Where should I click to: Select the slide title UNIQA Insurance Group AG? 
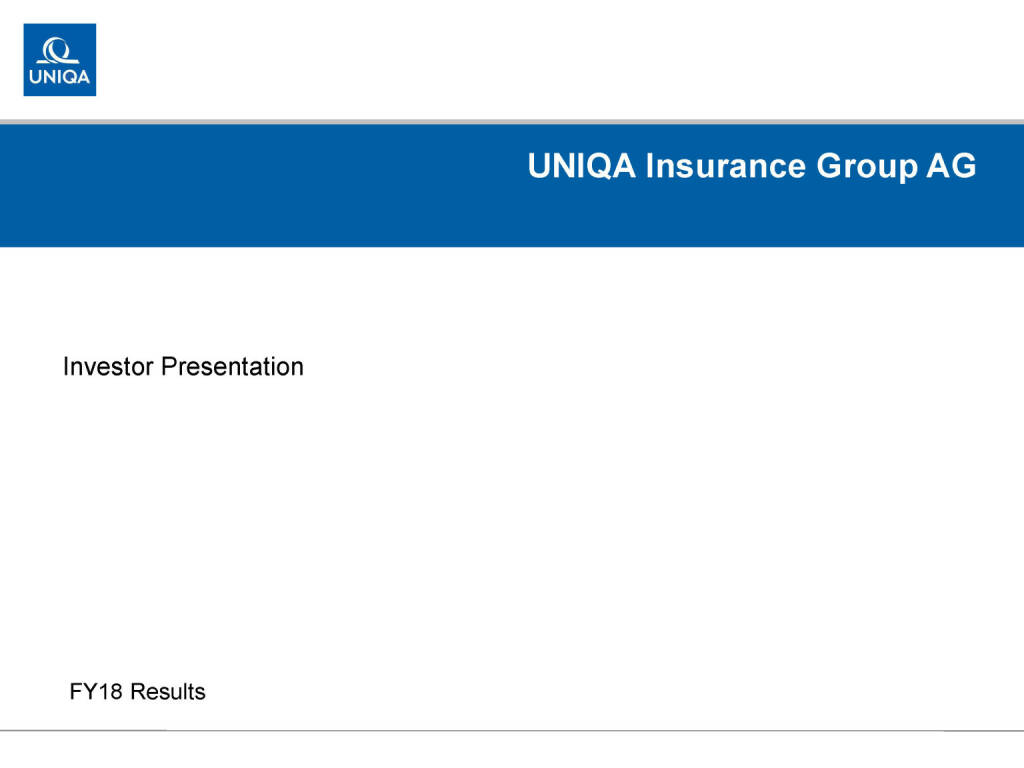751,166
